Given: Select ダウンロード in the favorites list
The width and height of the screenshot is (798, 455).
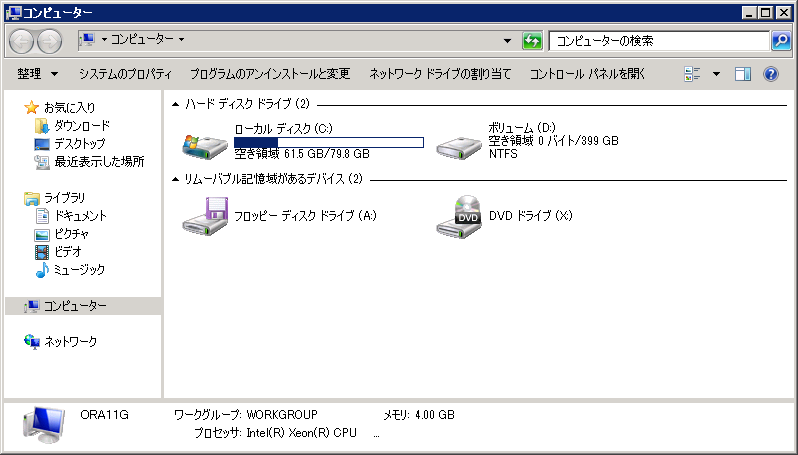Looking at the screenshot, I should coord(81,126).
